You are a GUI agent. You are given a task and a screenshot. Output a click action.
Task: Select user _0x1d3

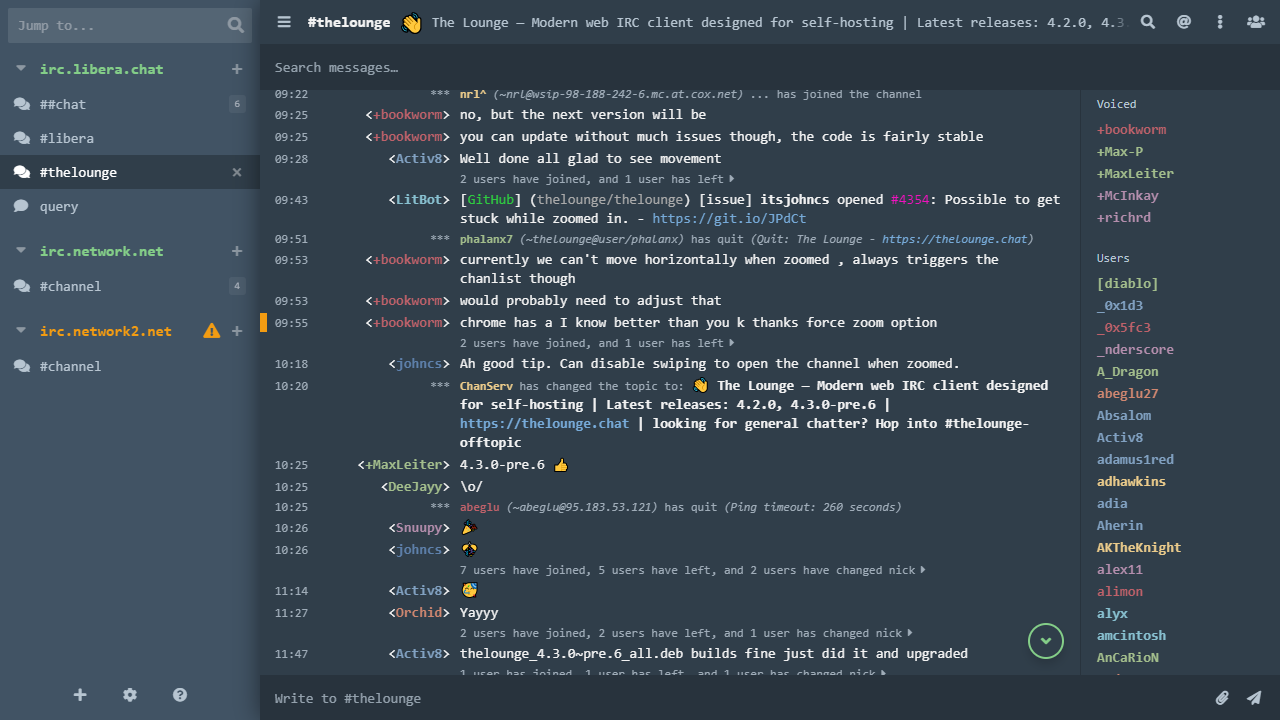pyautogui.click(x=1120, y=306)
